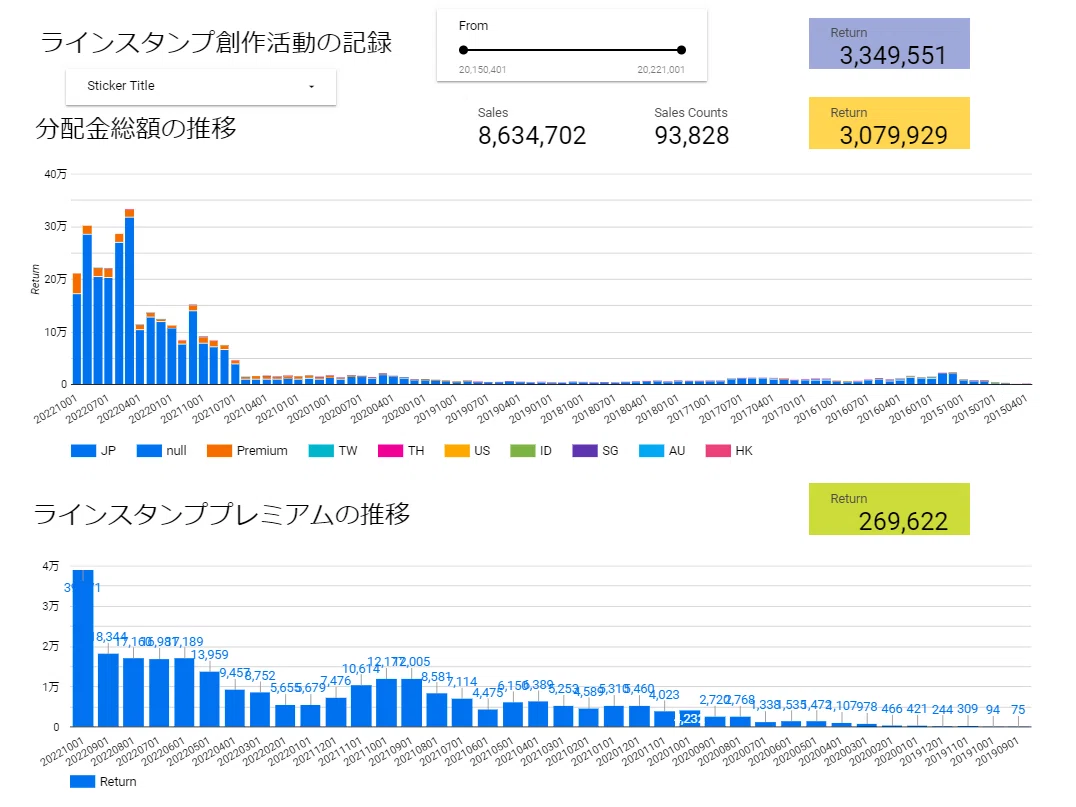Screen dimensions: 1076x807
Task: Click the 4万 axis label in premium chart
Action: 51,566
